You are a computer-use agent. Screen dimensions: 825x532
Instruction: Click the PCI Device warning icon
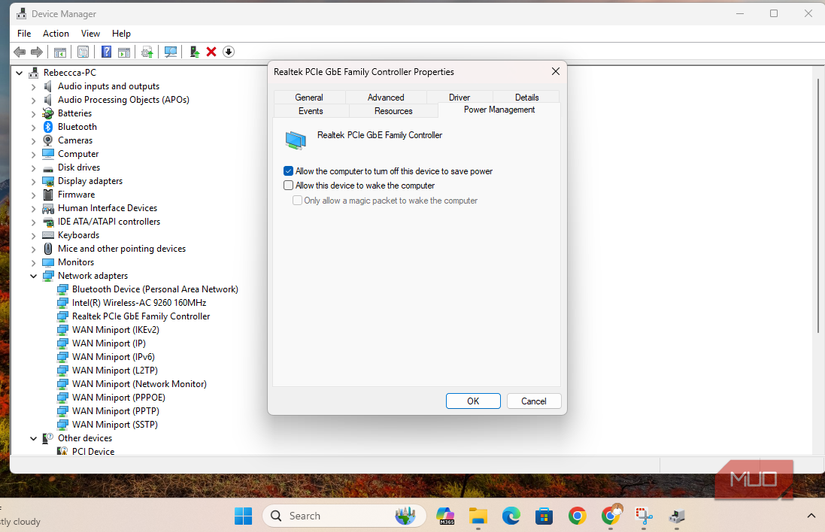(x=62, y=451)
